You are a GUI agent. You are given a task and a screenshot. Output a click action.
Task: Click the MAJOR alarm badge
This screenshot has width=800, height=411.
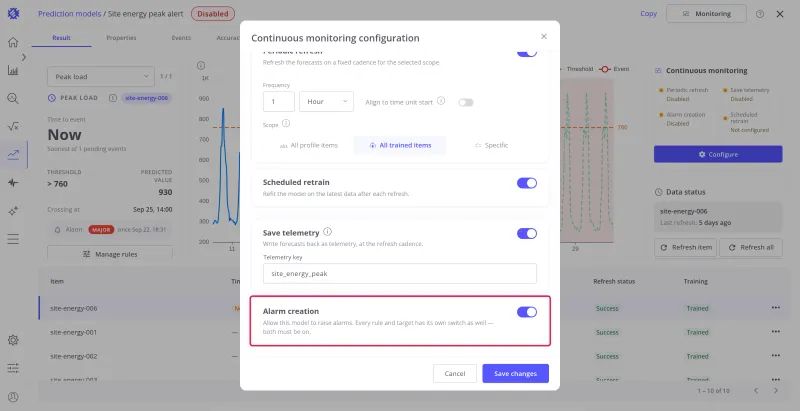(x=101, y=230)
